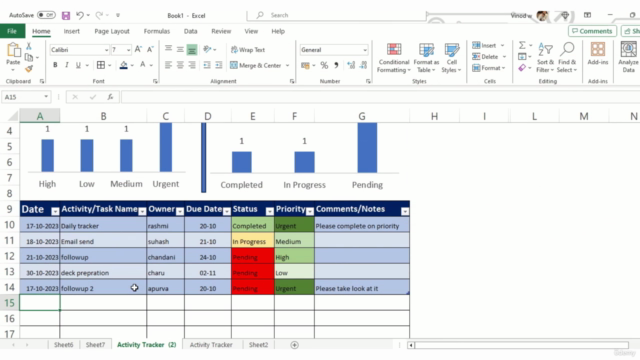The image size is (640, 360).
Task: Click Merge & Center button
Action: 256,65
